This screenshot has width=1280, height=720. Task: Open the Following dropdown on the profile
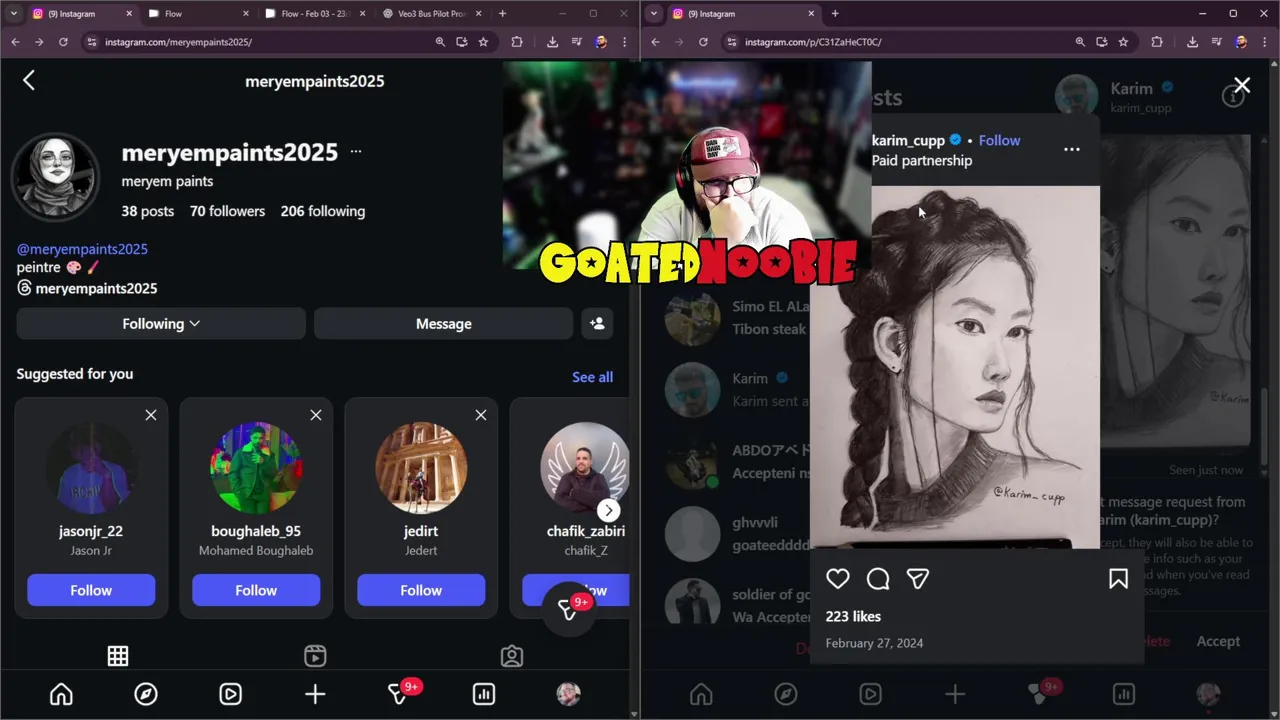[x=161, y=323]
